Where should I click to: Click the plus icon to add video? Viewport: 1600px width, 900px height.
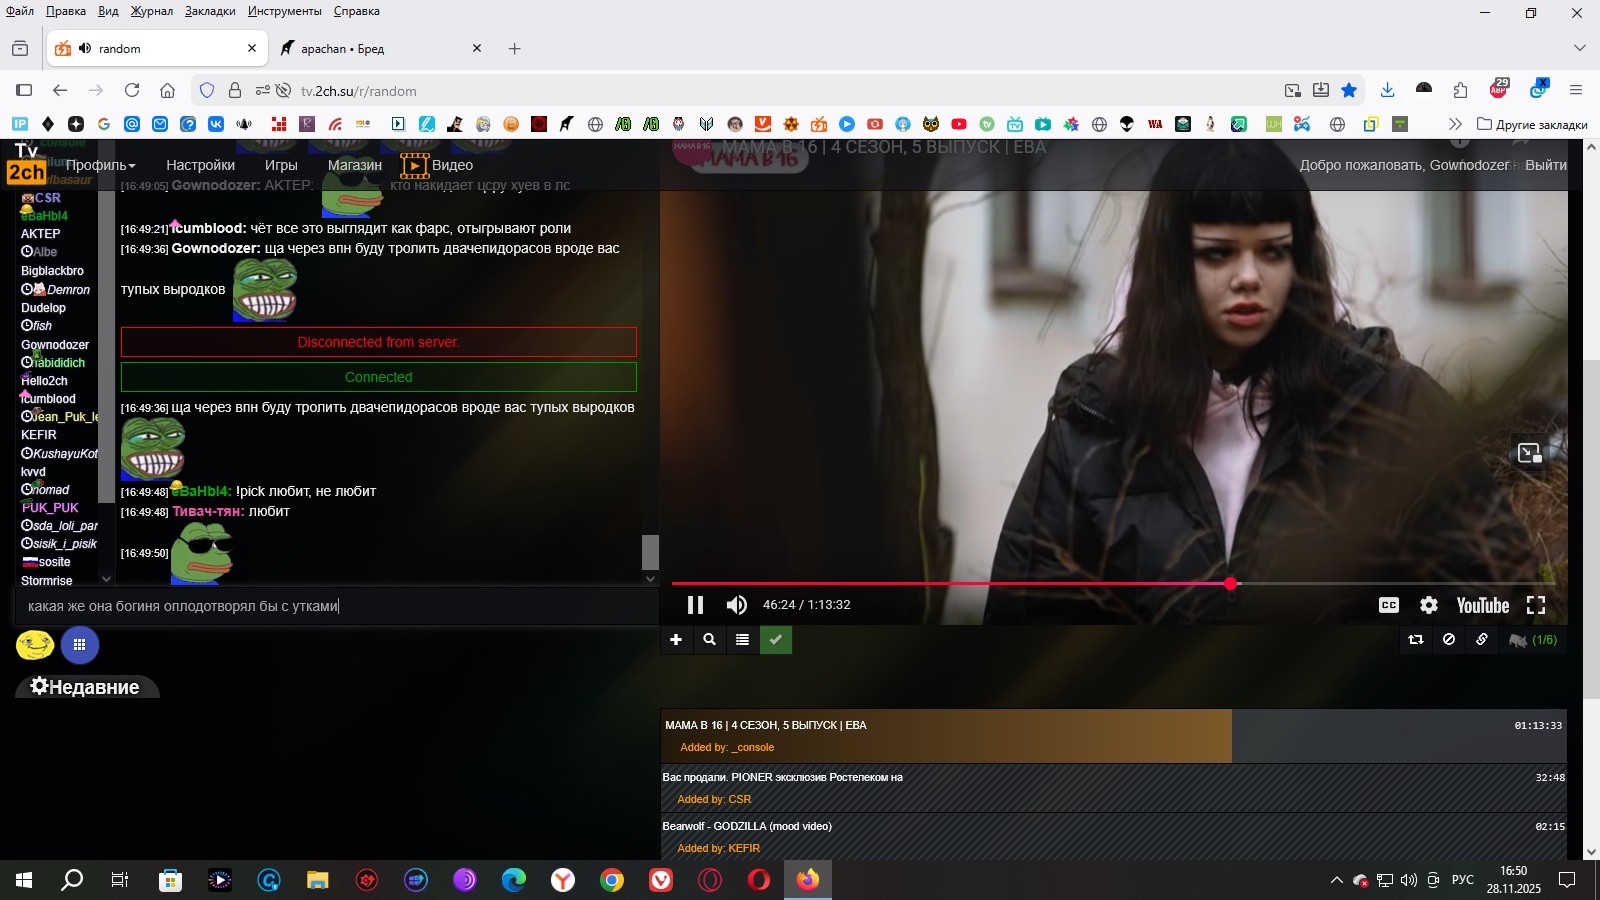676,640
